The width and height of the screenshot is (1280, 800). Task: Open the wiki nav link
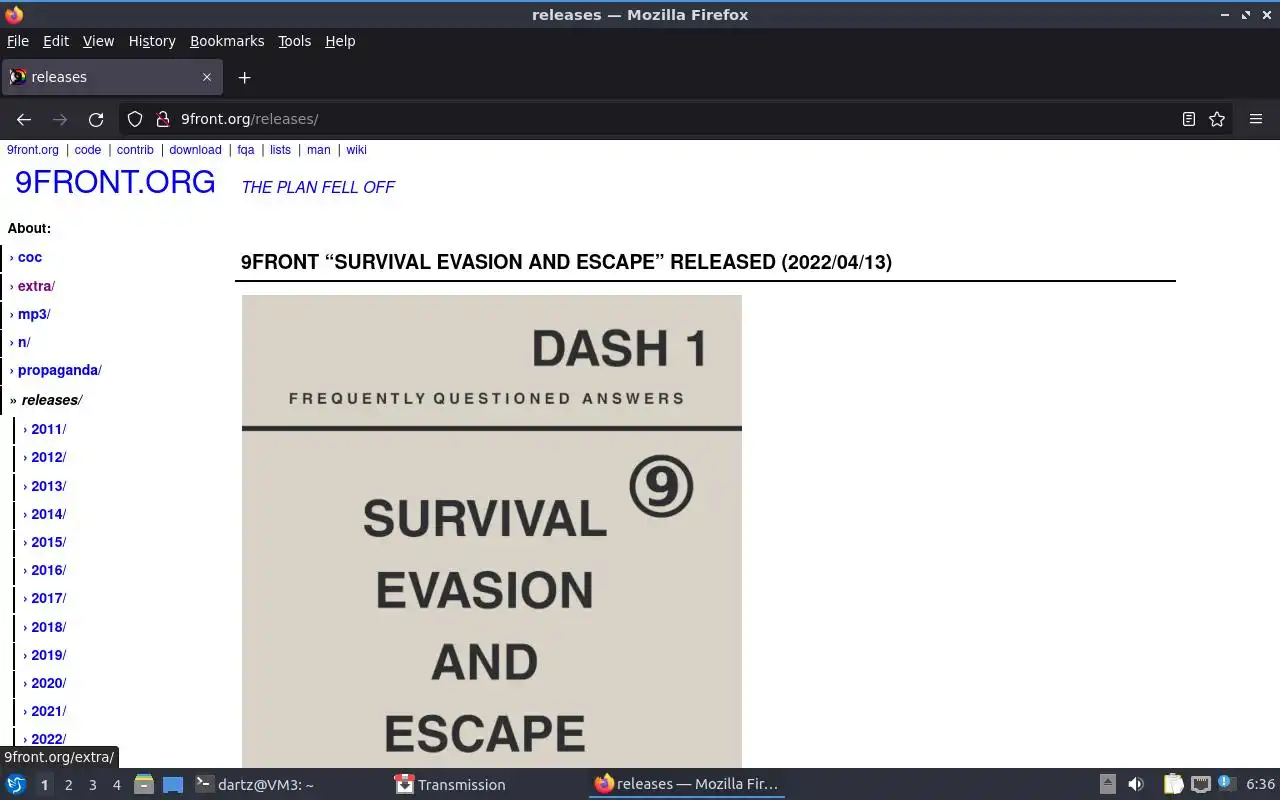356,150
